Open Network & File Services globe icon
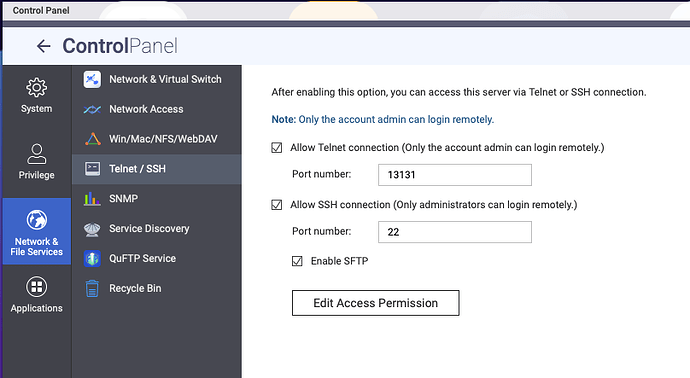The width and height of the screenshot is (690, 378). pos(37,220)
